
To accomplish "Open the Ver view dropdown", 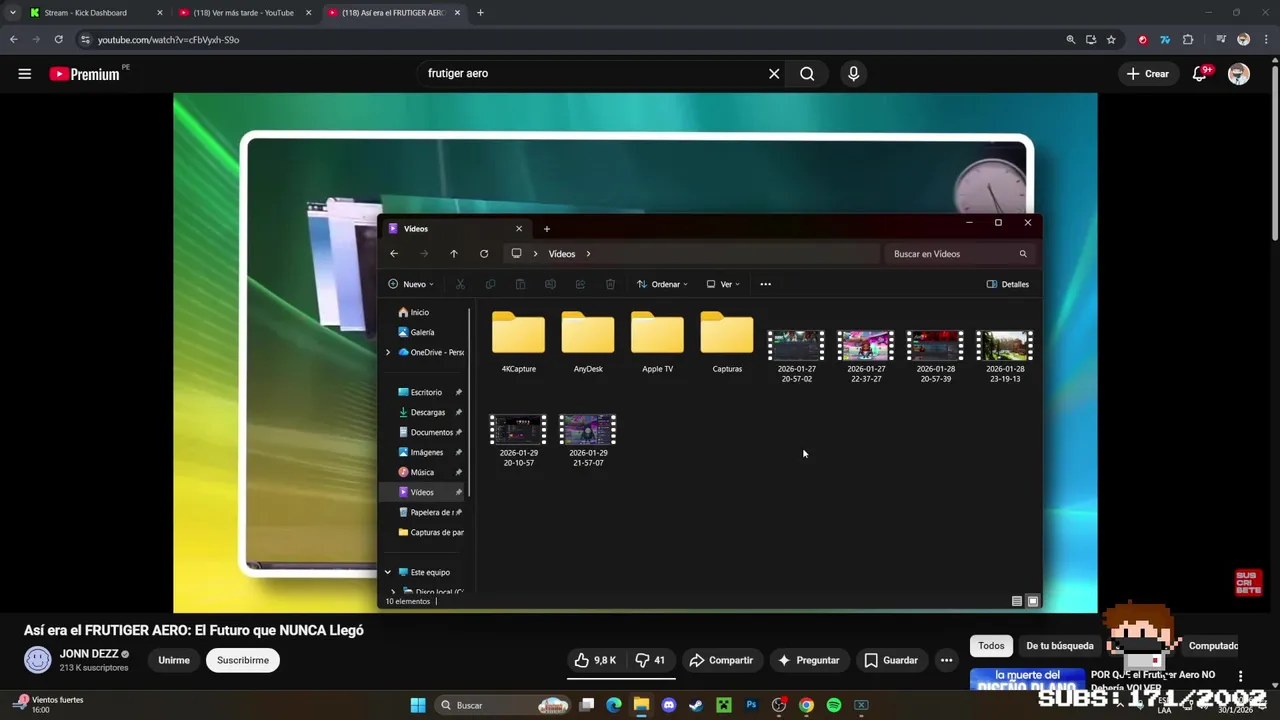I will [723, 284].
